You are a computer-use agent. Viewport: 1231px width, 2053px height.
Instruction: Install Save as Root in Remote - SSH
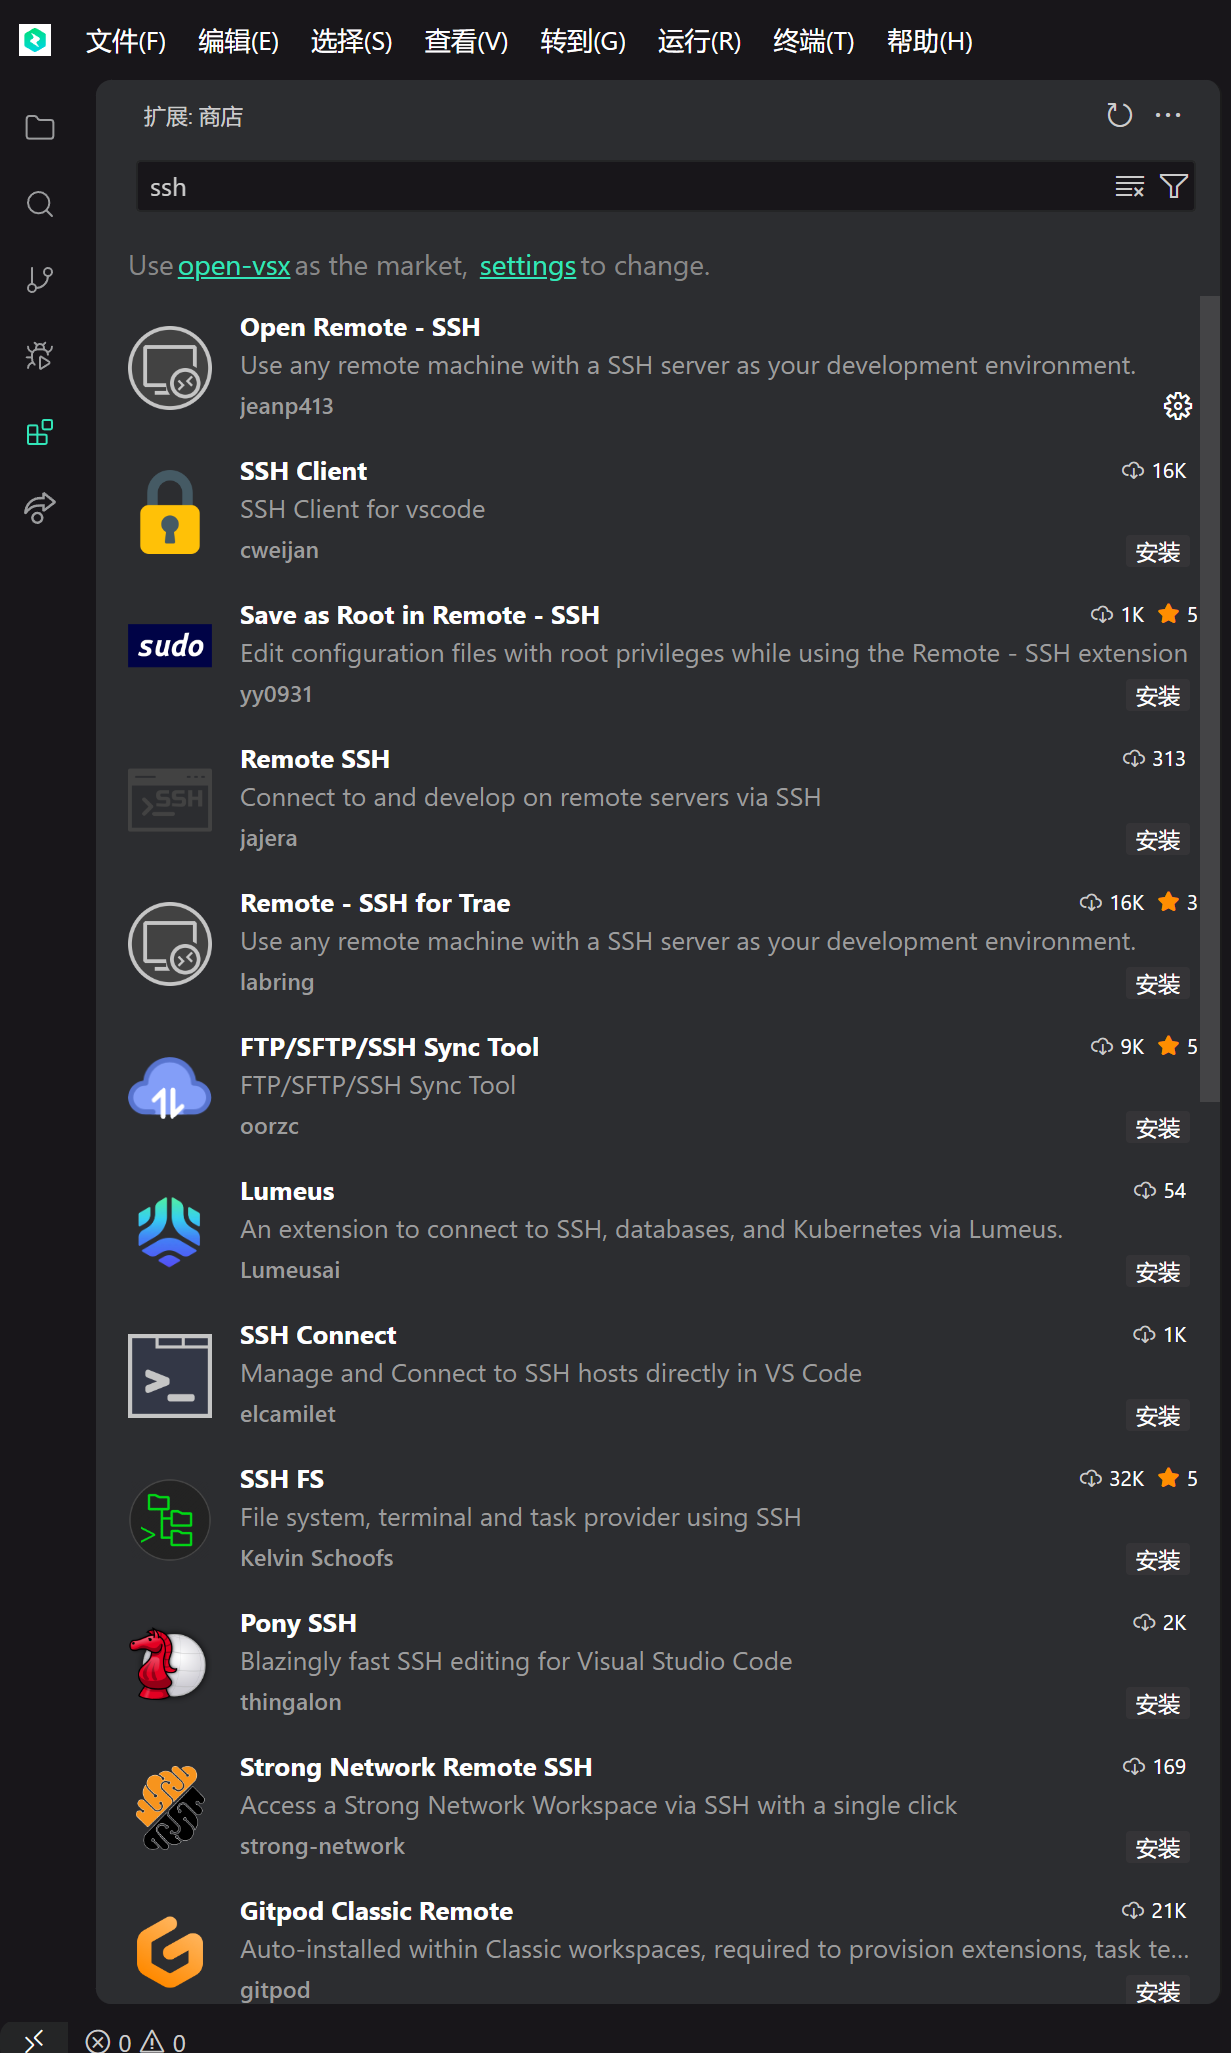(1158, 696)
